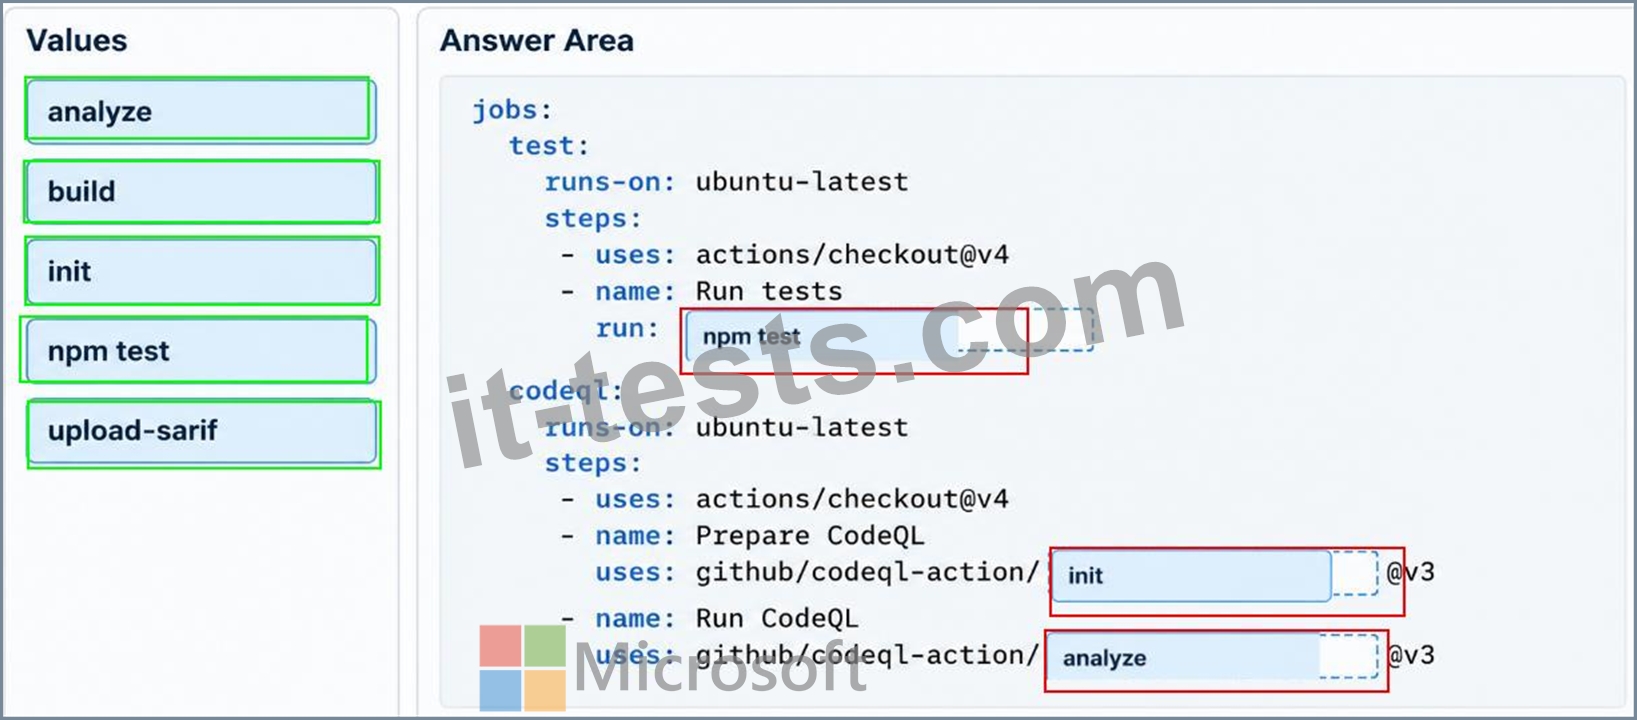Select the analyze value tile
1637x720 pixels.
pyautogui.click(x=199, y=111)
